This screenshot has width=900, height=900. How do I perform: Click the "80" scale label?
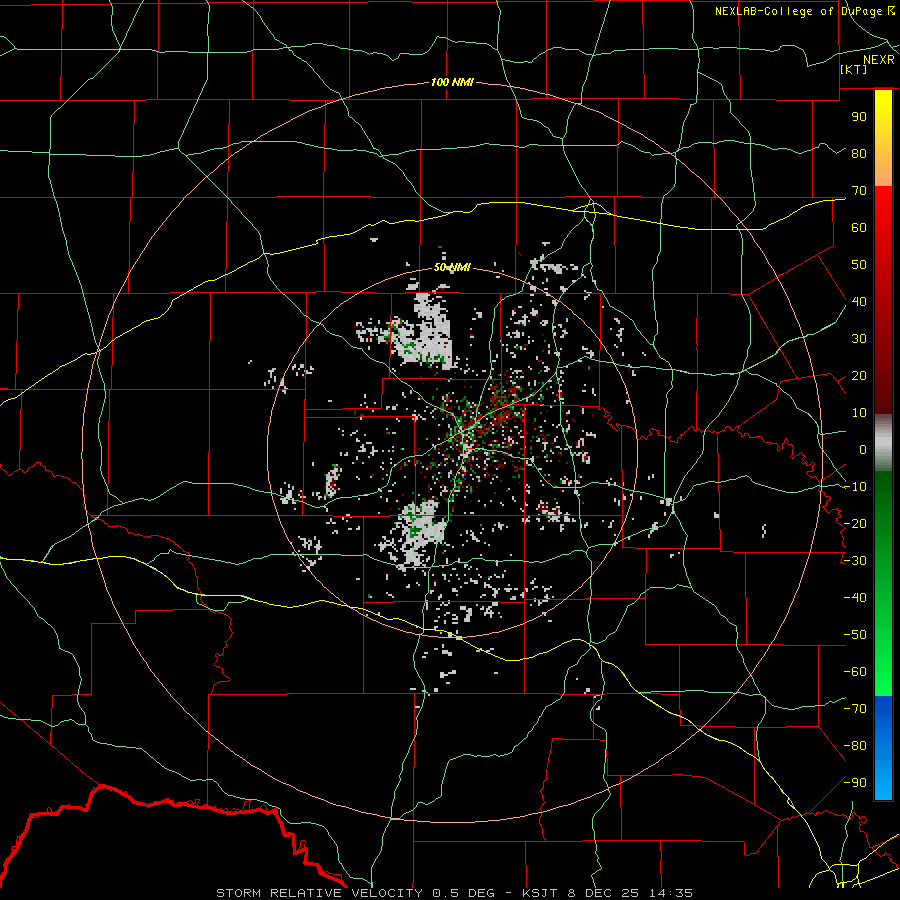[x=859, y=154]
